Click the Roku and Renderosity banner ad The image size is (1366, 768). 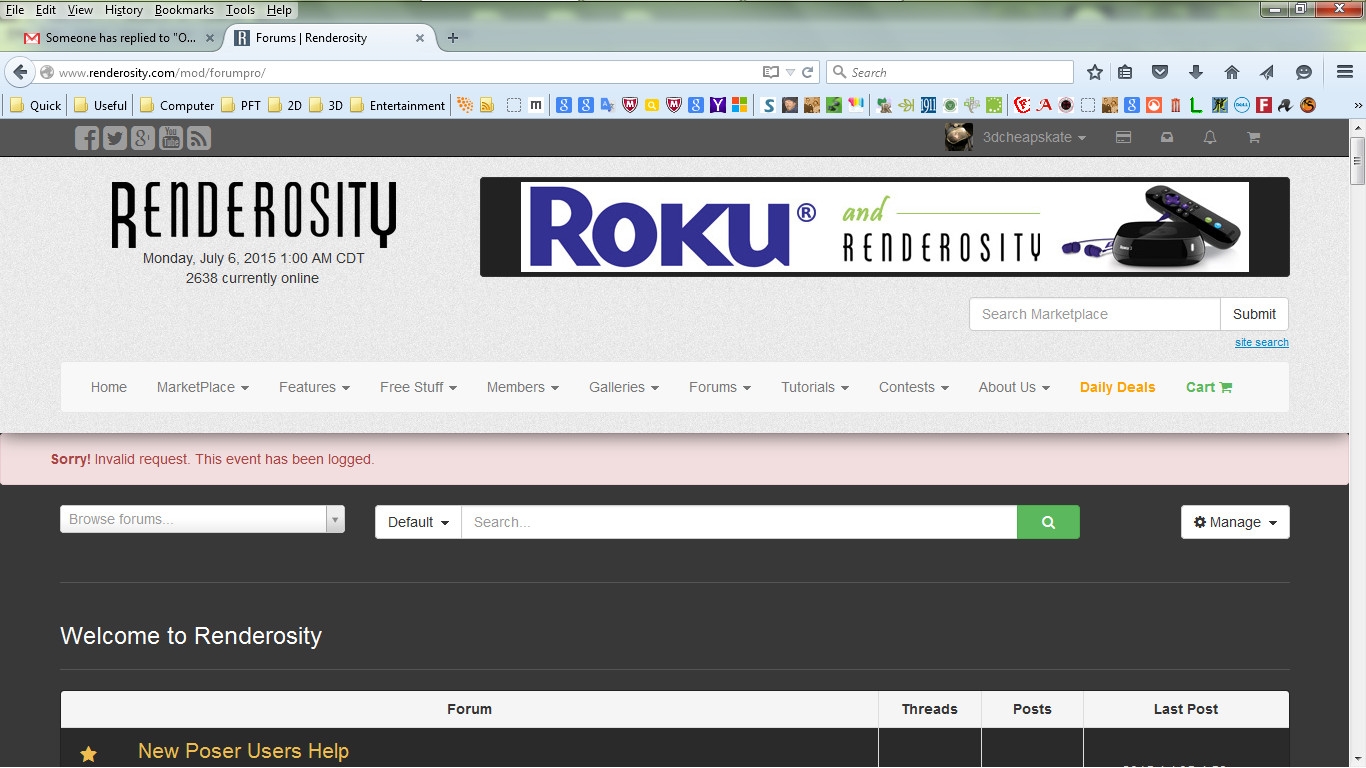click(885, 227)
